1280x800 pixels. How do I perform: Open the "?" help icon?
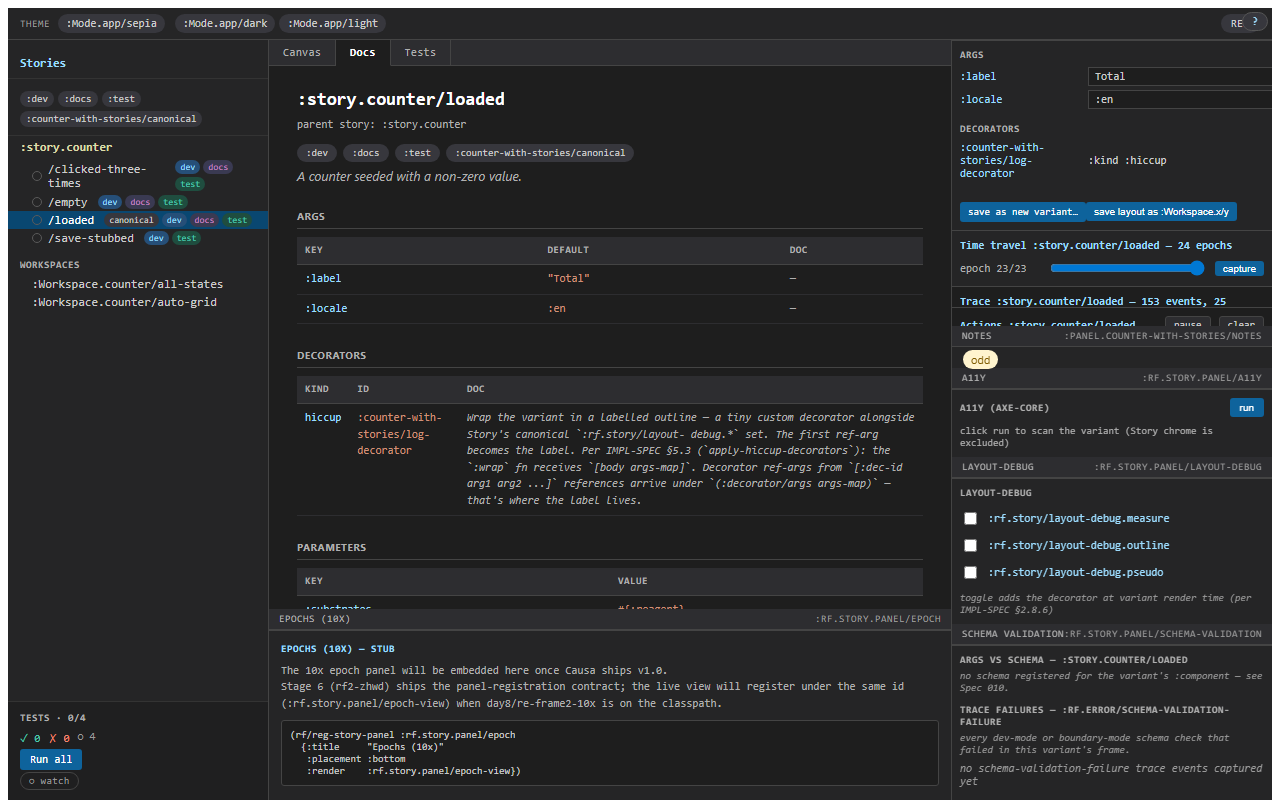point(1254,21)
